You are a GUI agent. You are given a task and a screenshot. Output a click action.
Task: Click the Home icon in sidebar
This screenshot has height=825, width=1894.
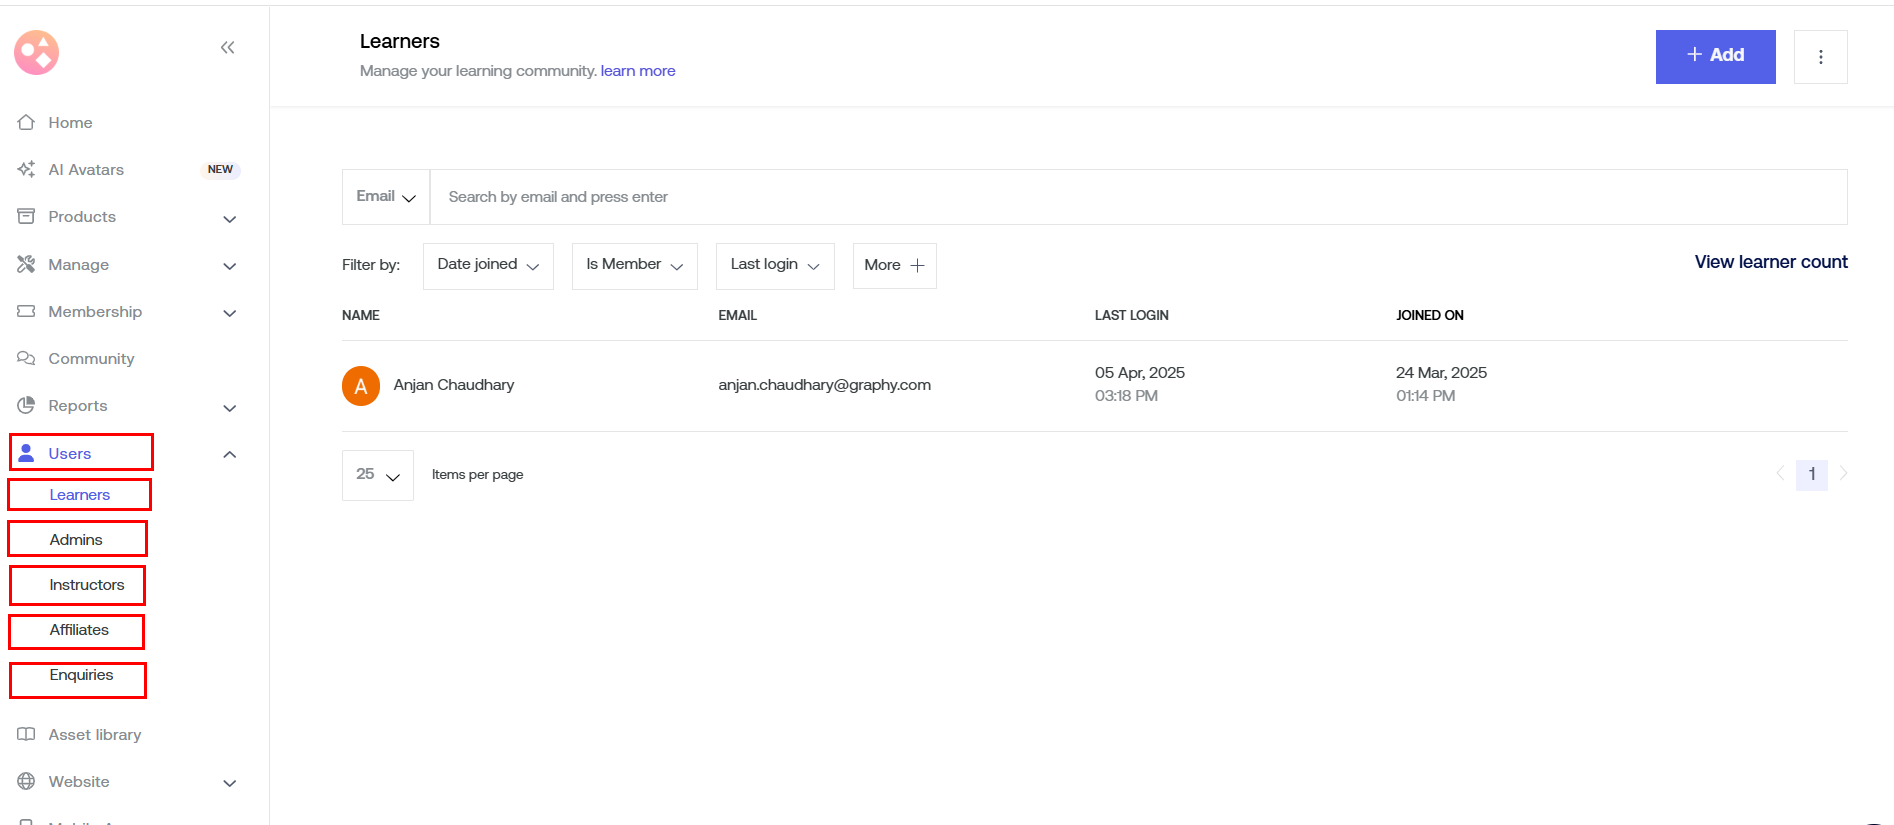click(27, 122)
